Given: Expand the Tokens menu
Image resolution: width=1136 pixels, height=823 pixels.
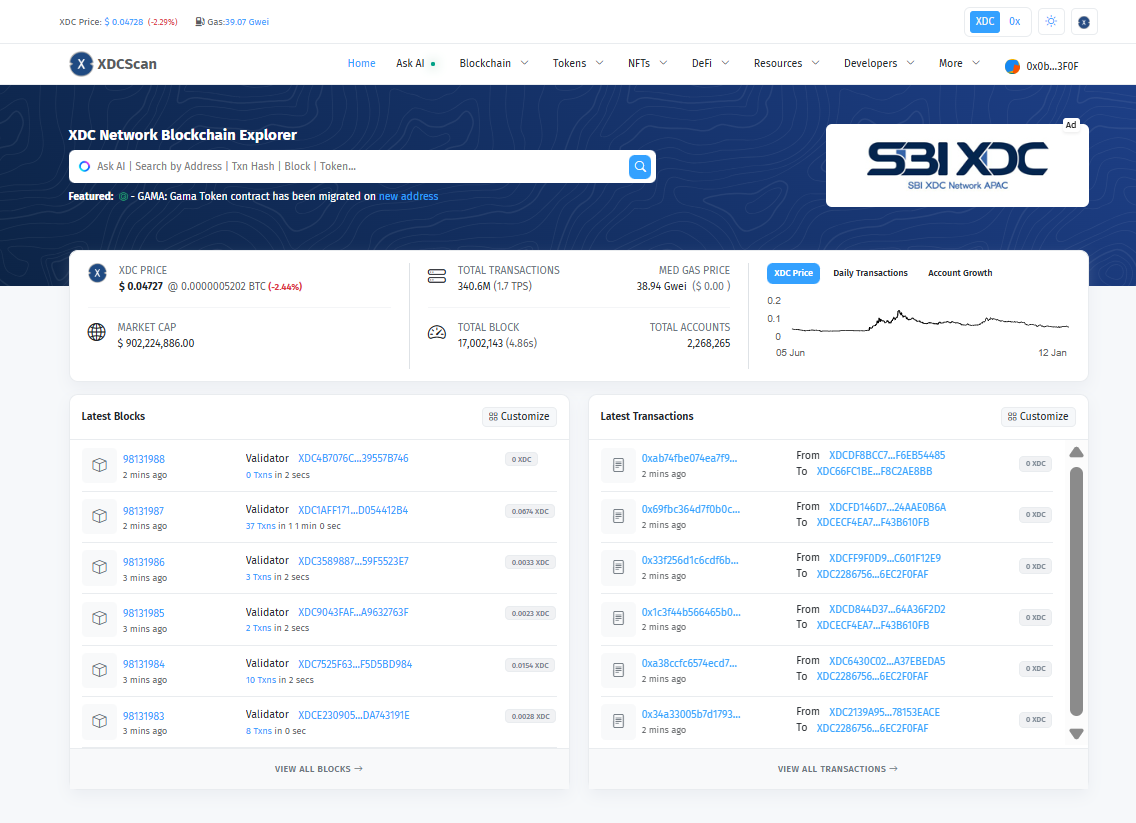Looking at the screenshot, I should click(x=577, y=64).
